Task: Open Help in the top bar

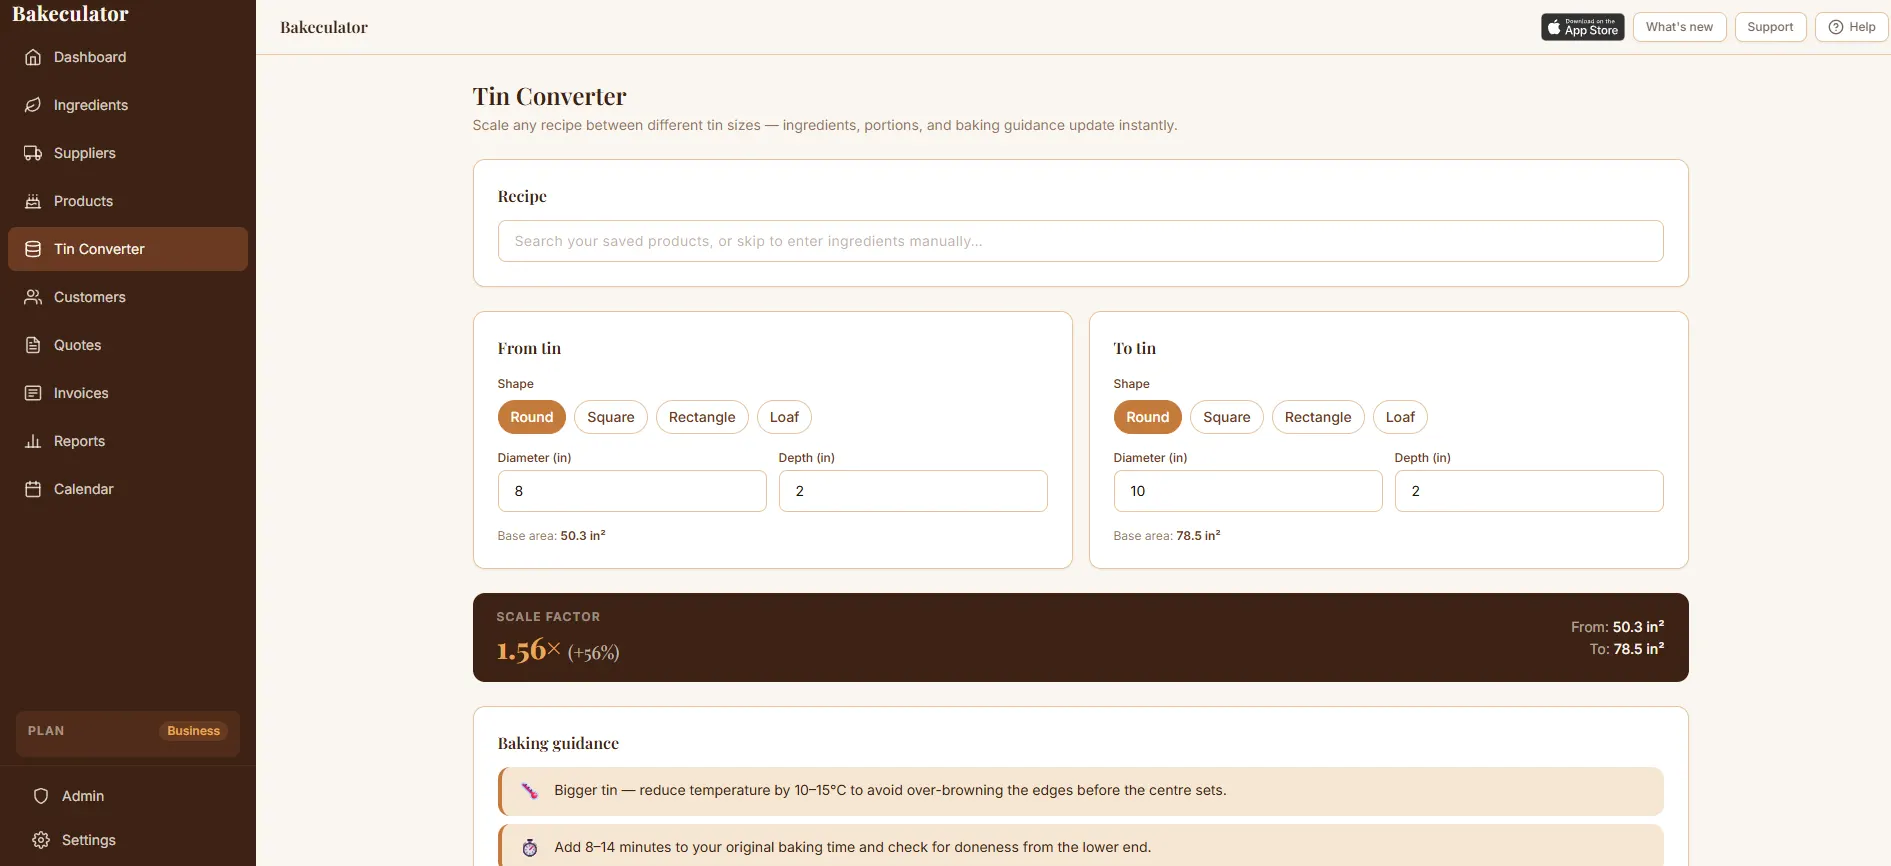Action: coord(1852,27)
